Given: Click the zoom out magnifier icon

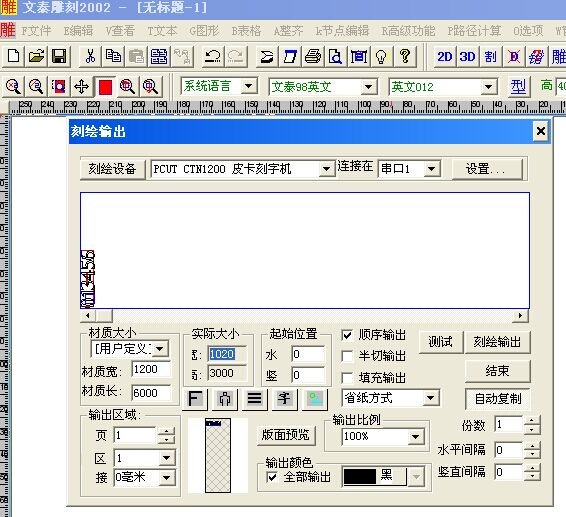Looking at the screenshot, I should point(36,86).
